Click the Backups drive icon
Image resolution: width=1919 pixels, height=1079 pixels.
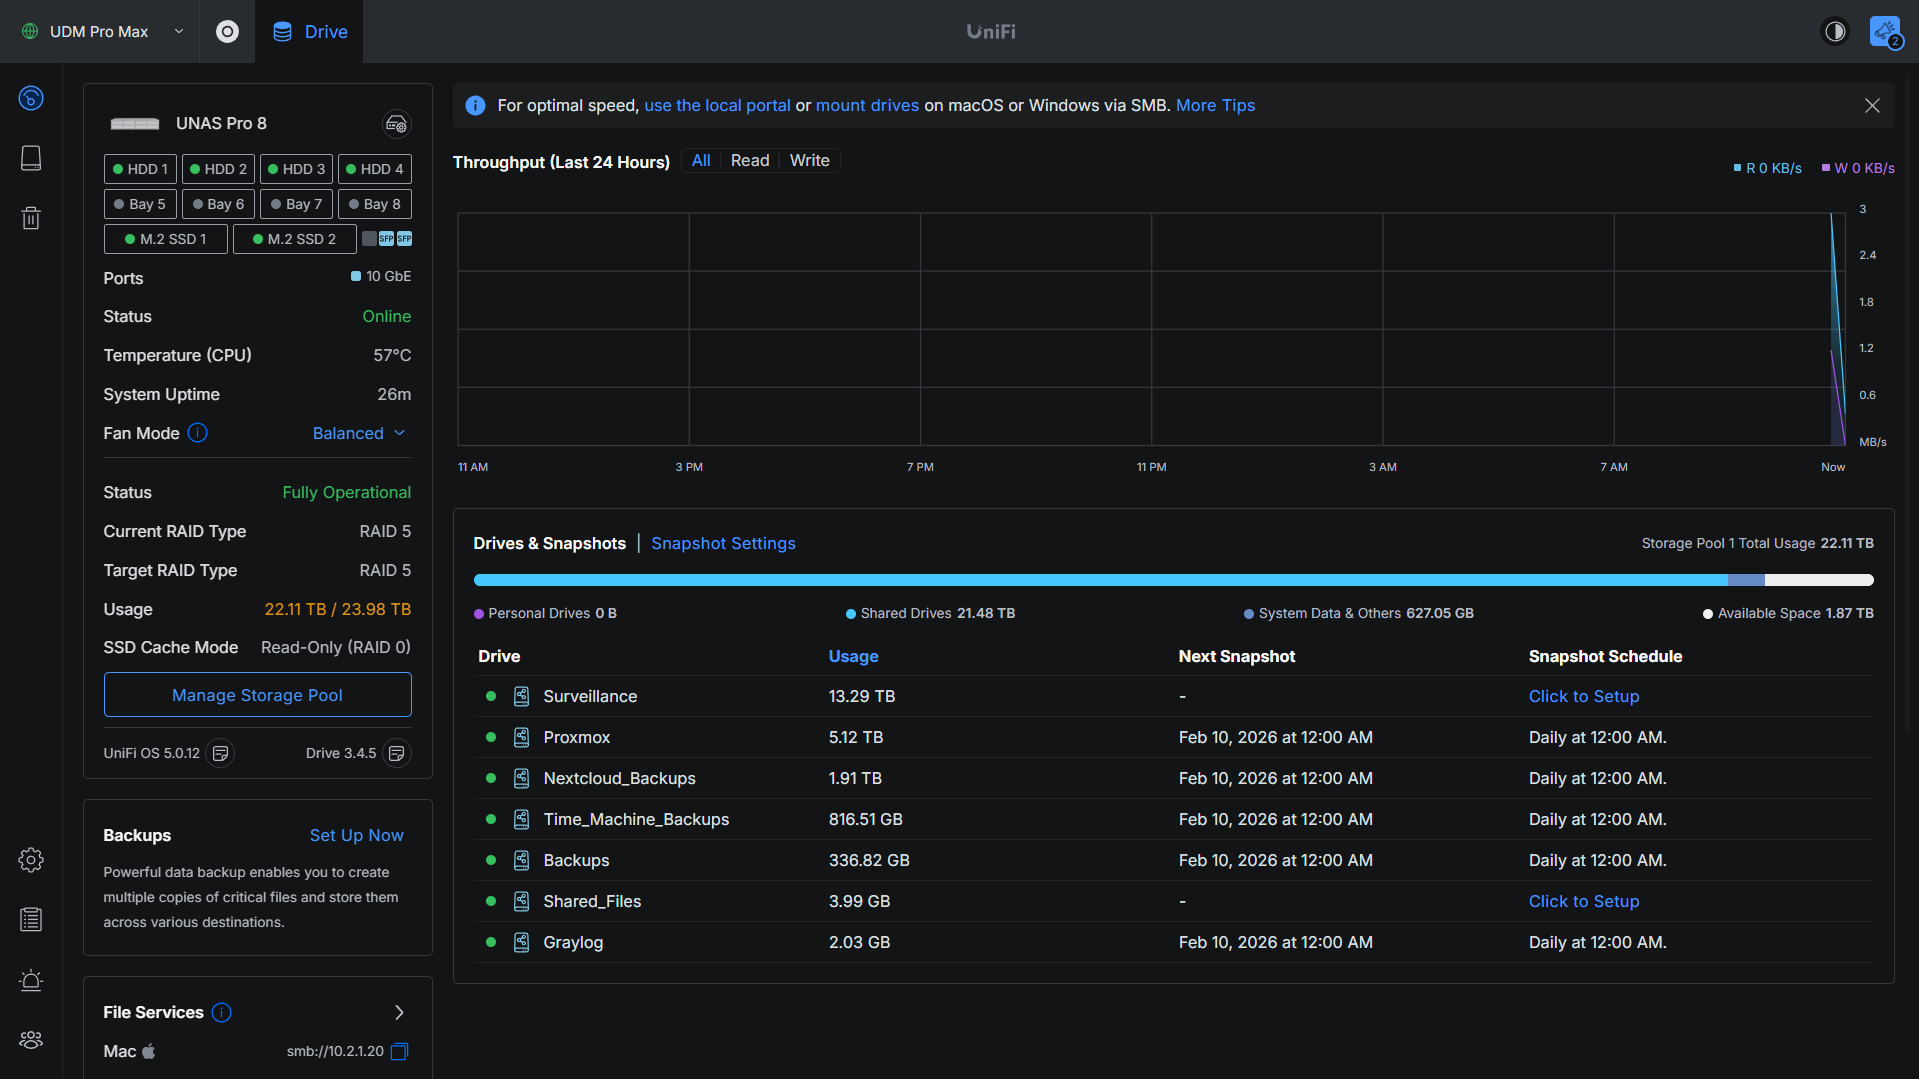pyautogui.click(x=521, y=861)
